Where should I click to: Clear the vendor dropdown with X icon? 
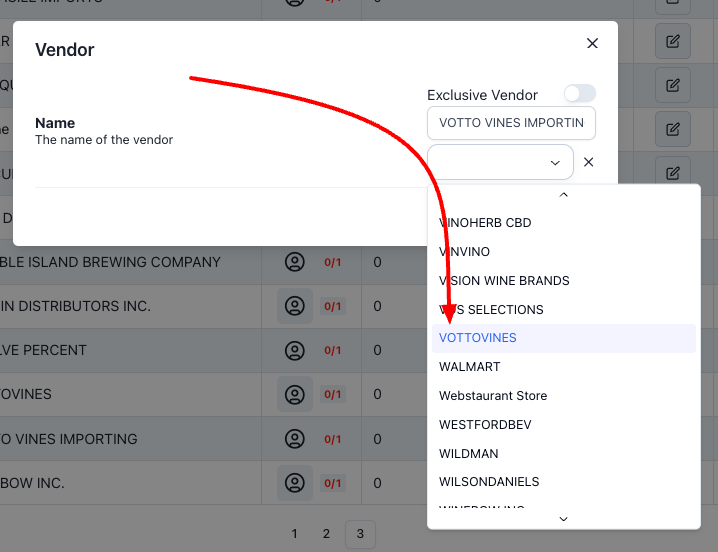tap(588, 162)
